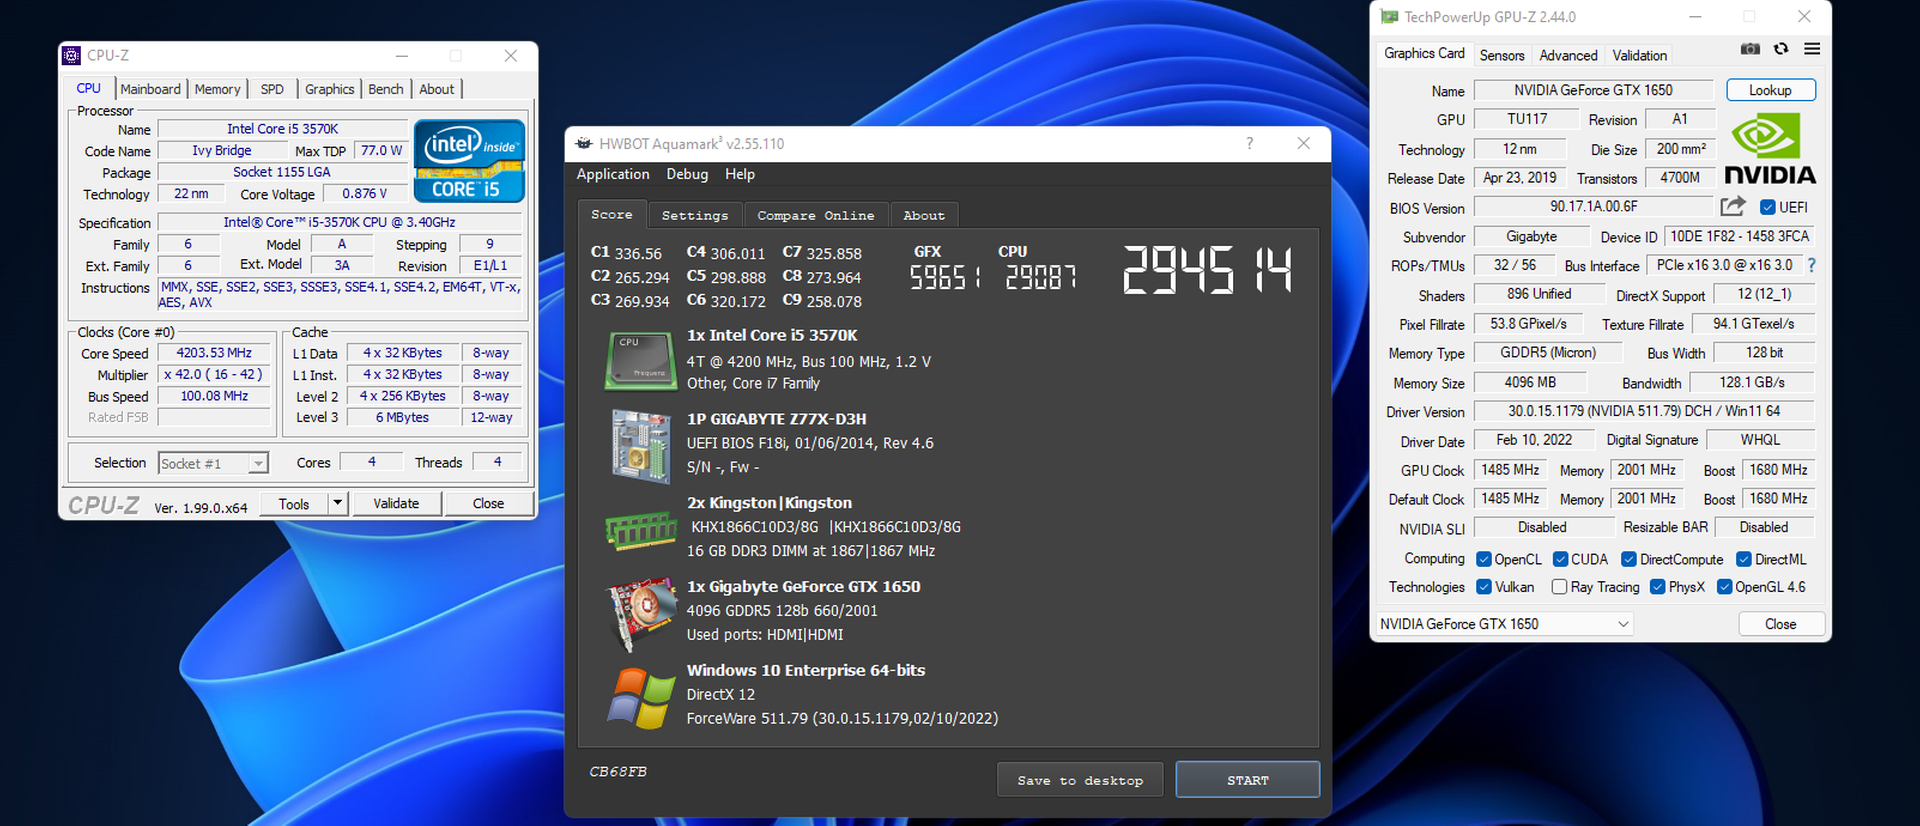This screenshot has height=826, width=1920.
Task: Toggle the DirectML checkbox
Action: (1744, 559)
